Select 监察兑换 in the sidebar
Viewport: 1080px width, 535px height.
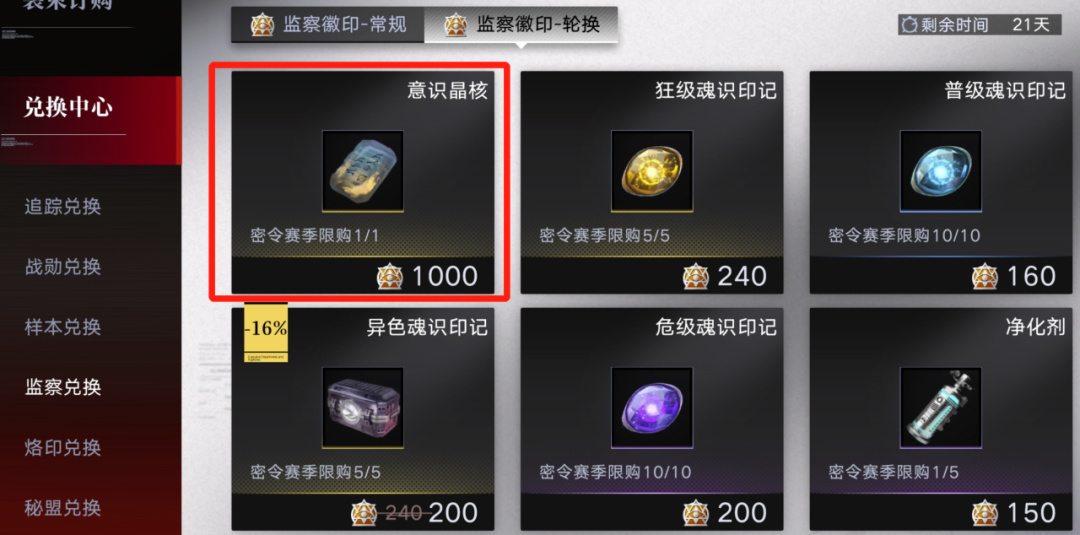tap(63, 387)
